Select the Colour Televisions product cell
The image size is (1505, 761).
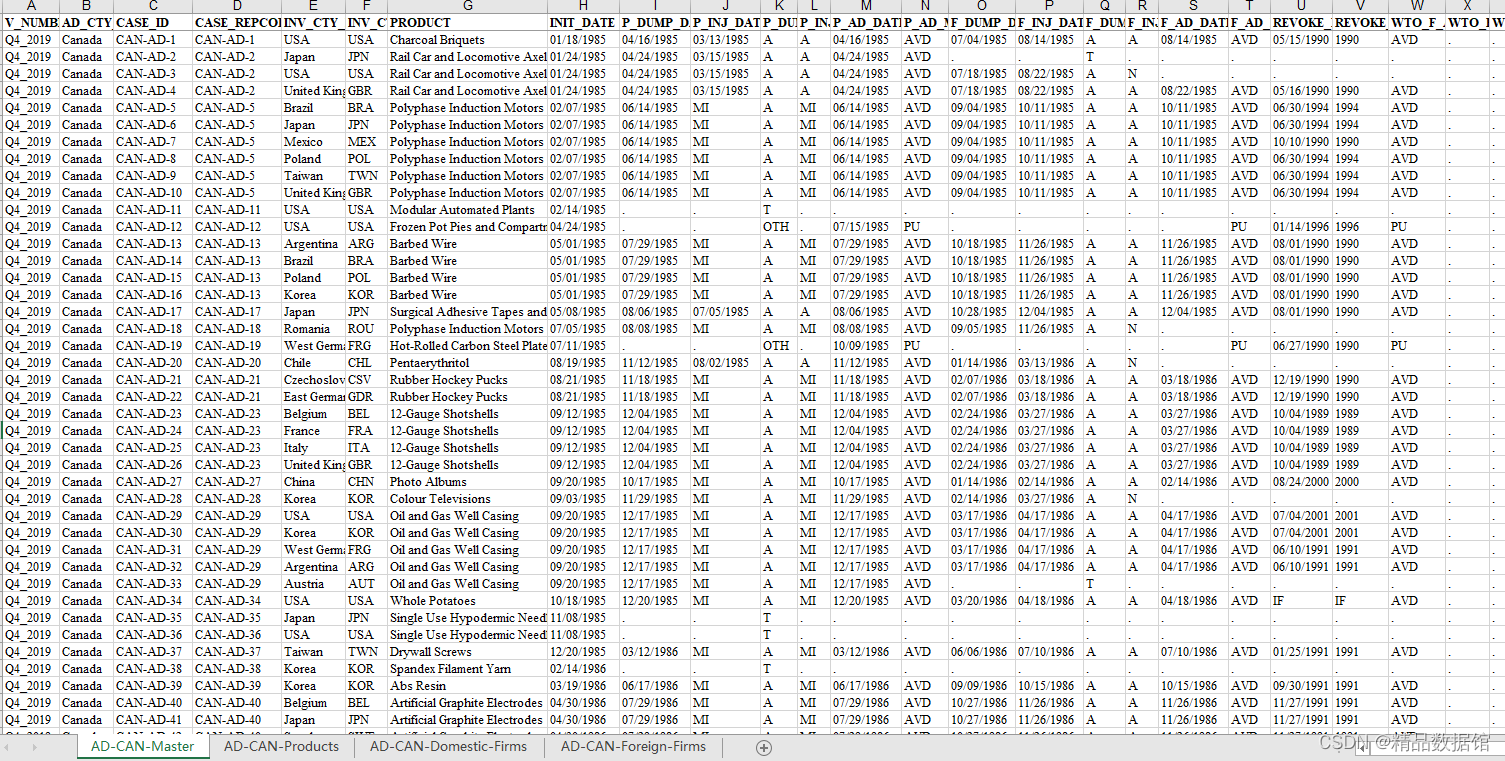[467, 499]
